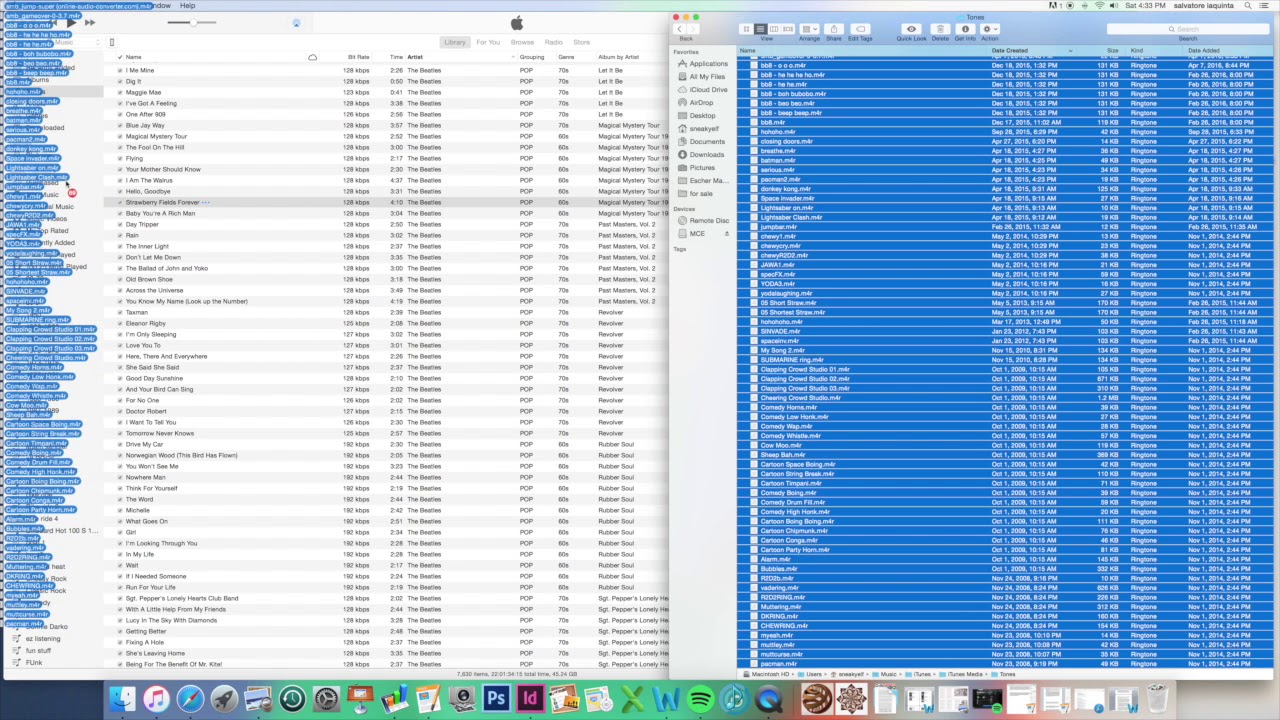This screenshot has height=720, width=1280.
Task: Click iTunes play button
Action: tap(71, 22)
